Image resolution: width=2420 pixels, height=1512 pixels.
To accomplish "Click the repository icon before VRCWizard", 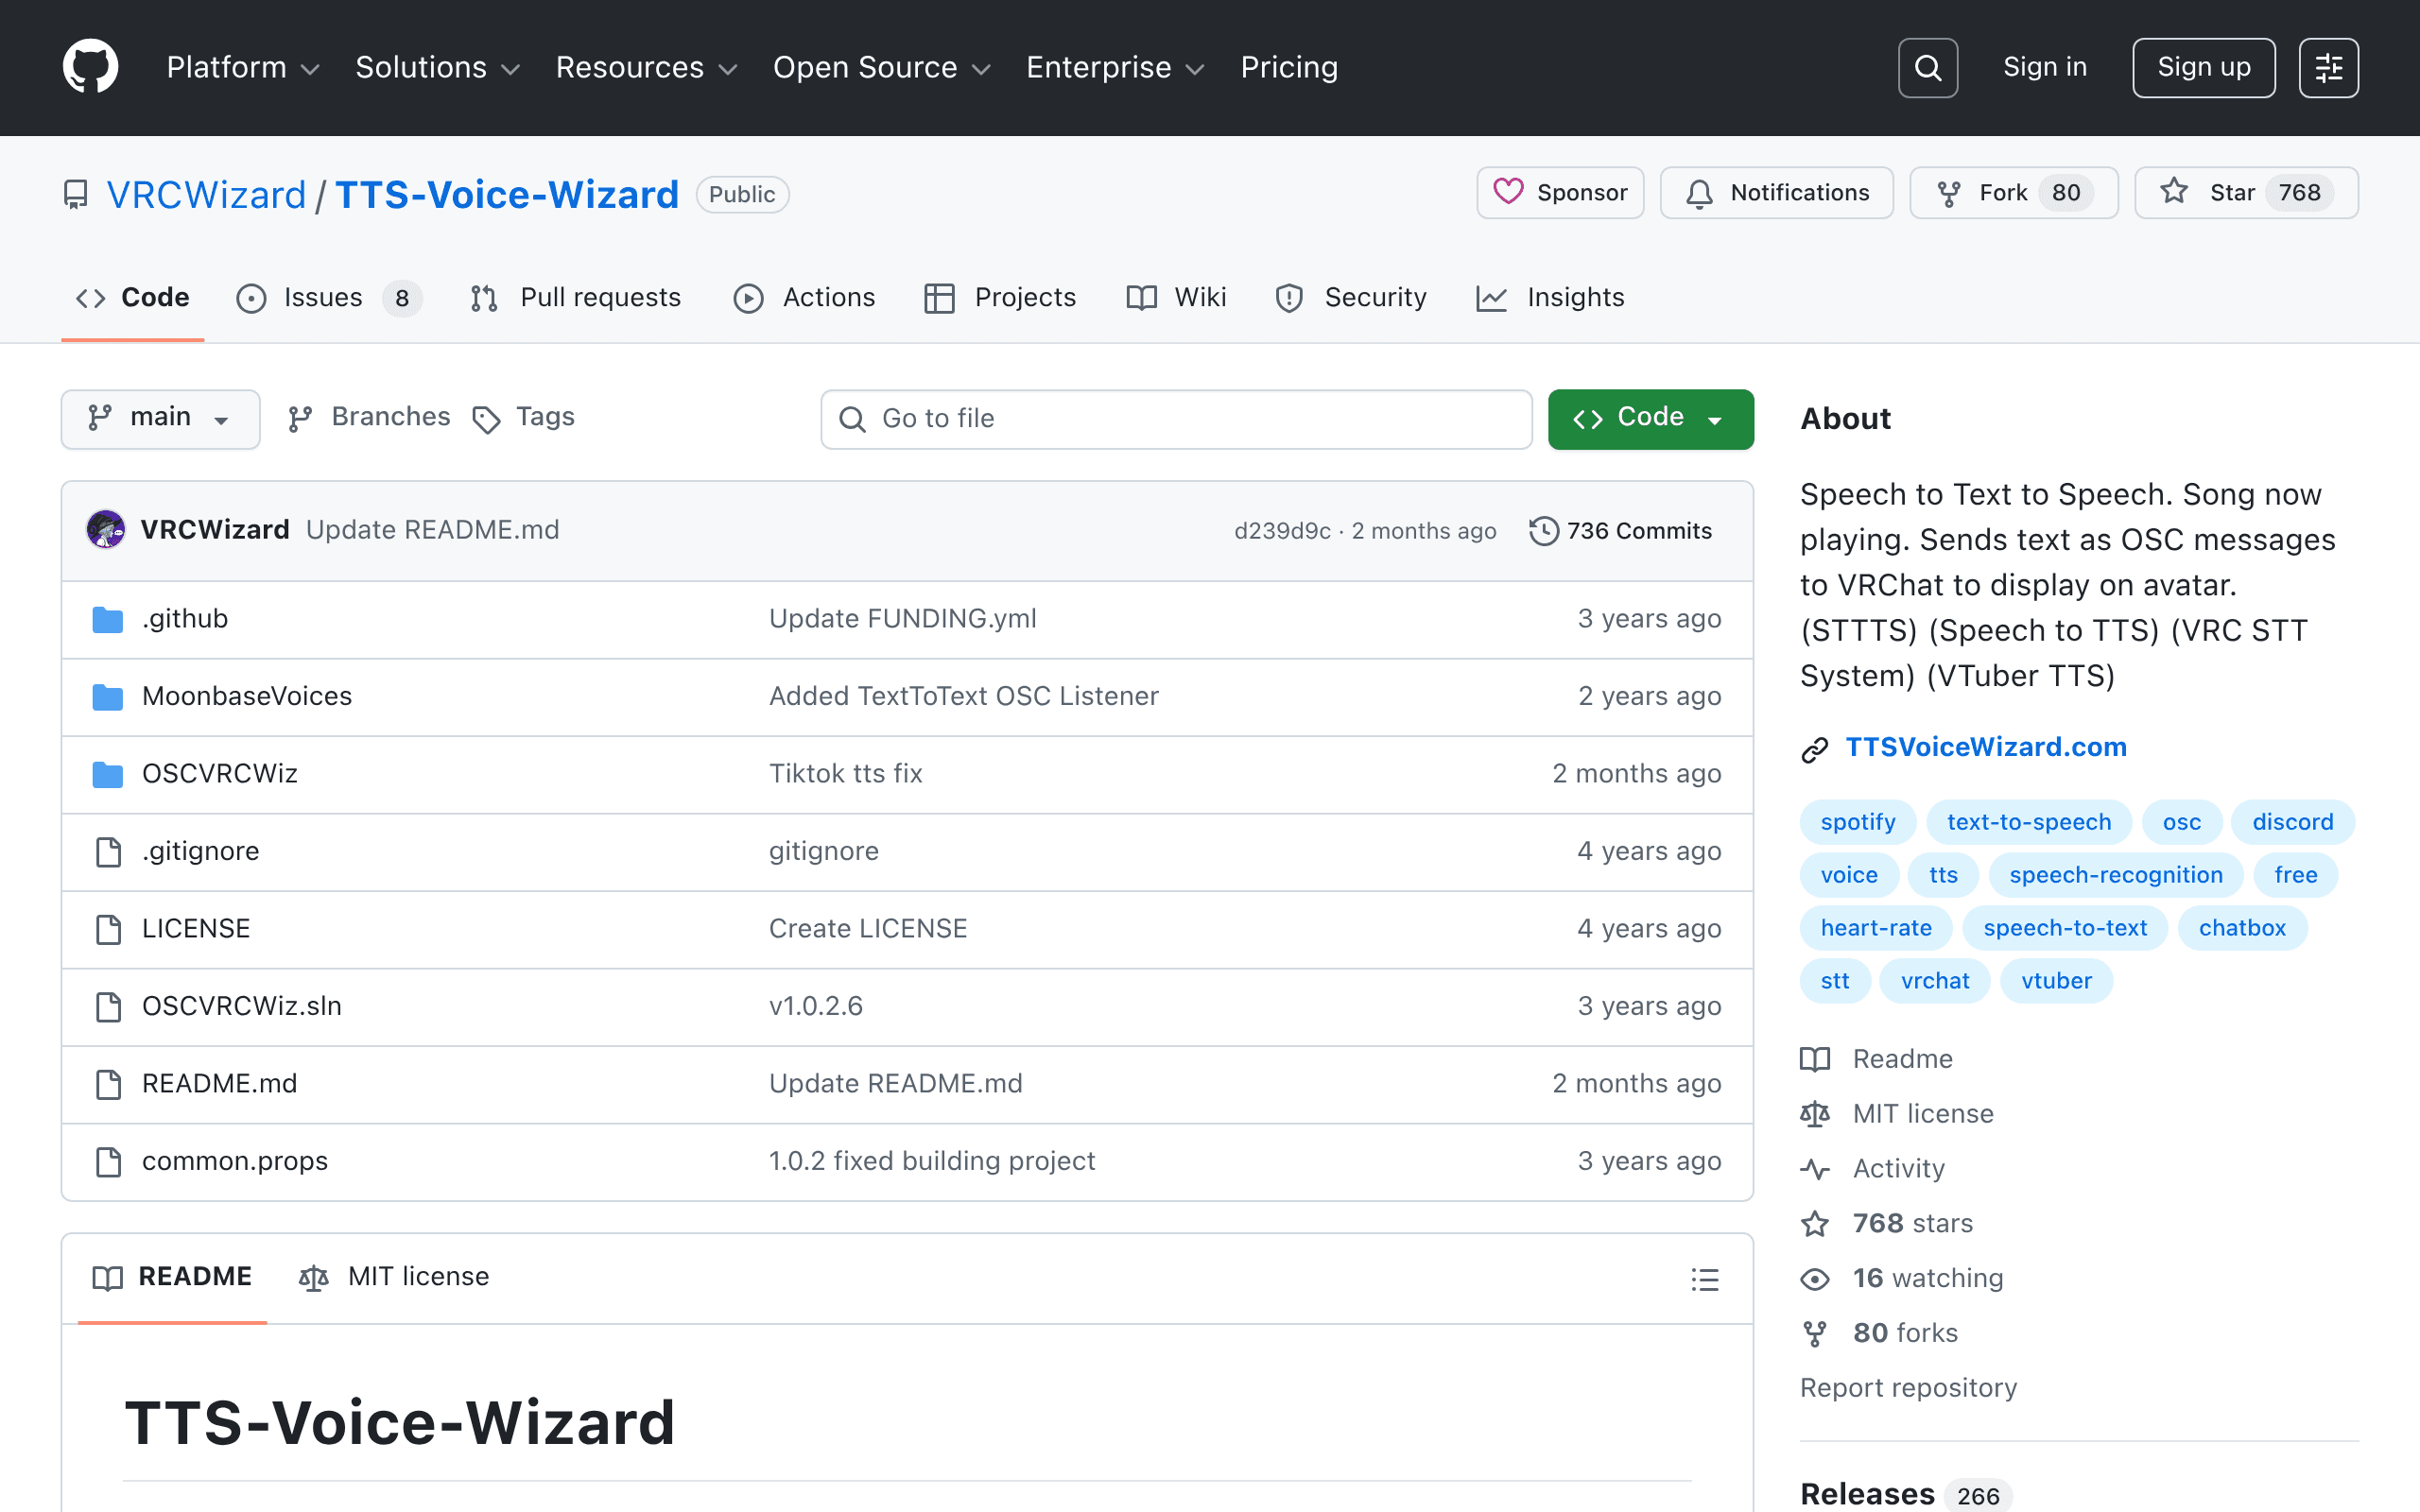I will pyautogui.click(x=75, y=195).
